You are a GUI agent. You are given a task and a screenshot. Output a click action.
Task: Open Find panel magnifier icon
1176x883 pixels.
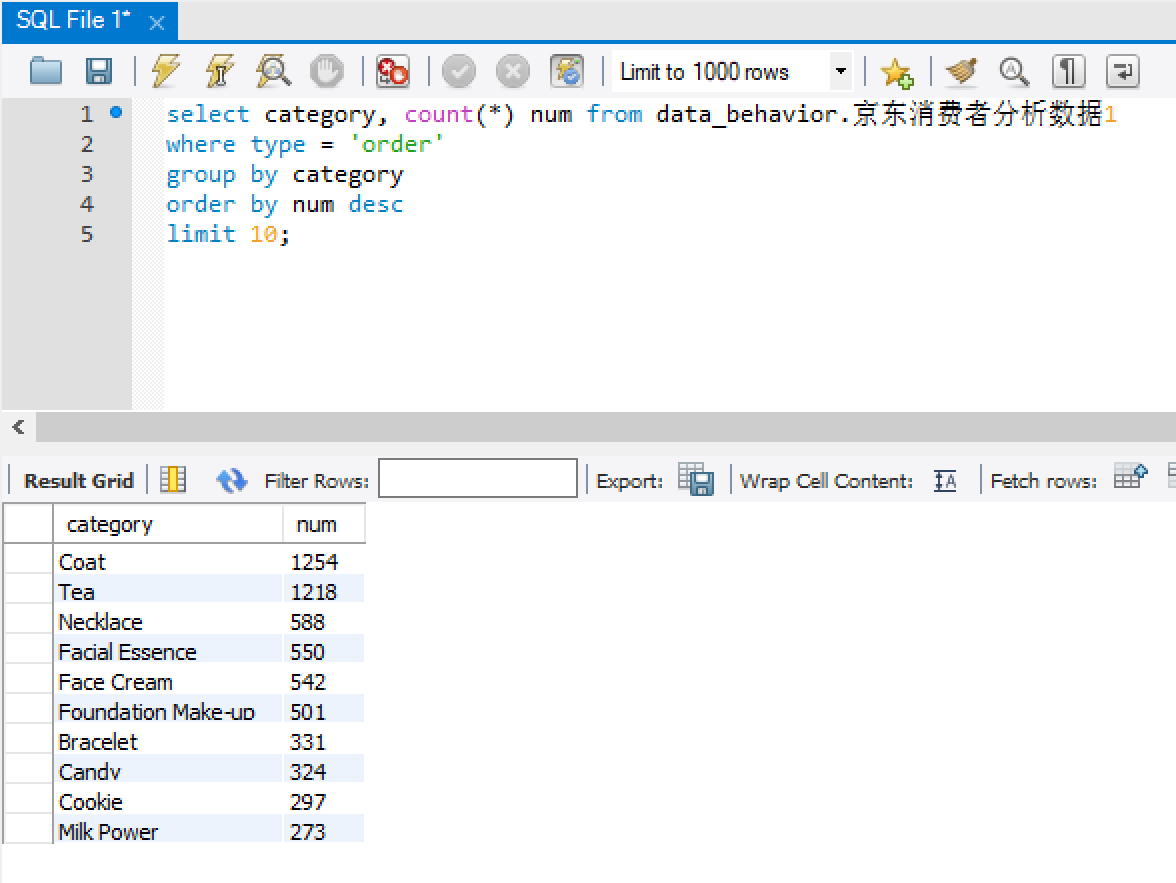pyautogui.click(x=1014, y=71)
